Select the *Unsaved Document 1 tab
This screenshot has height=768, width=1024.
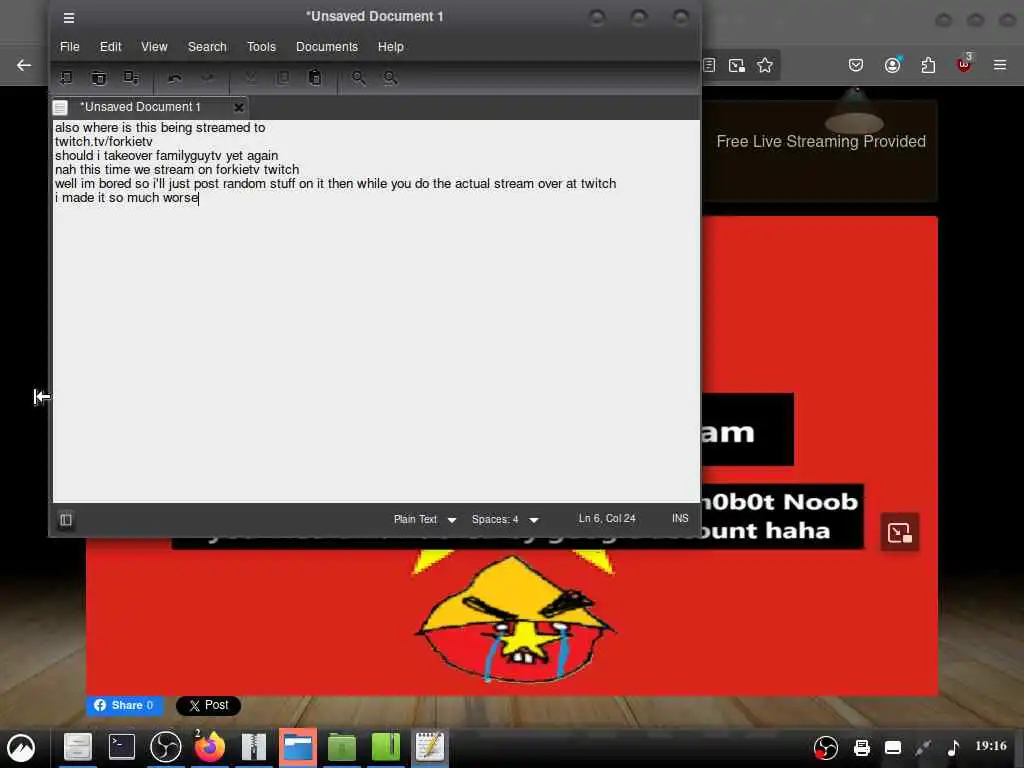pyautogui.click(x=140, y=107)
